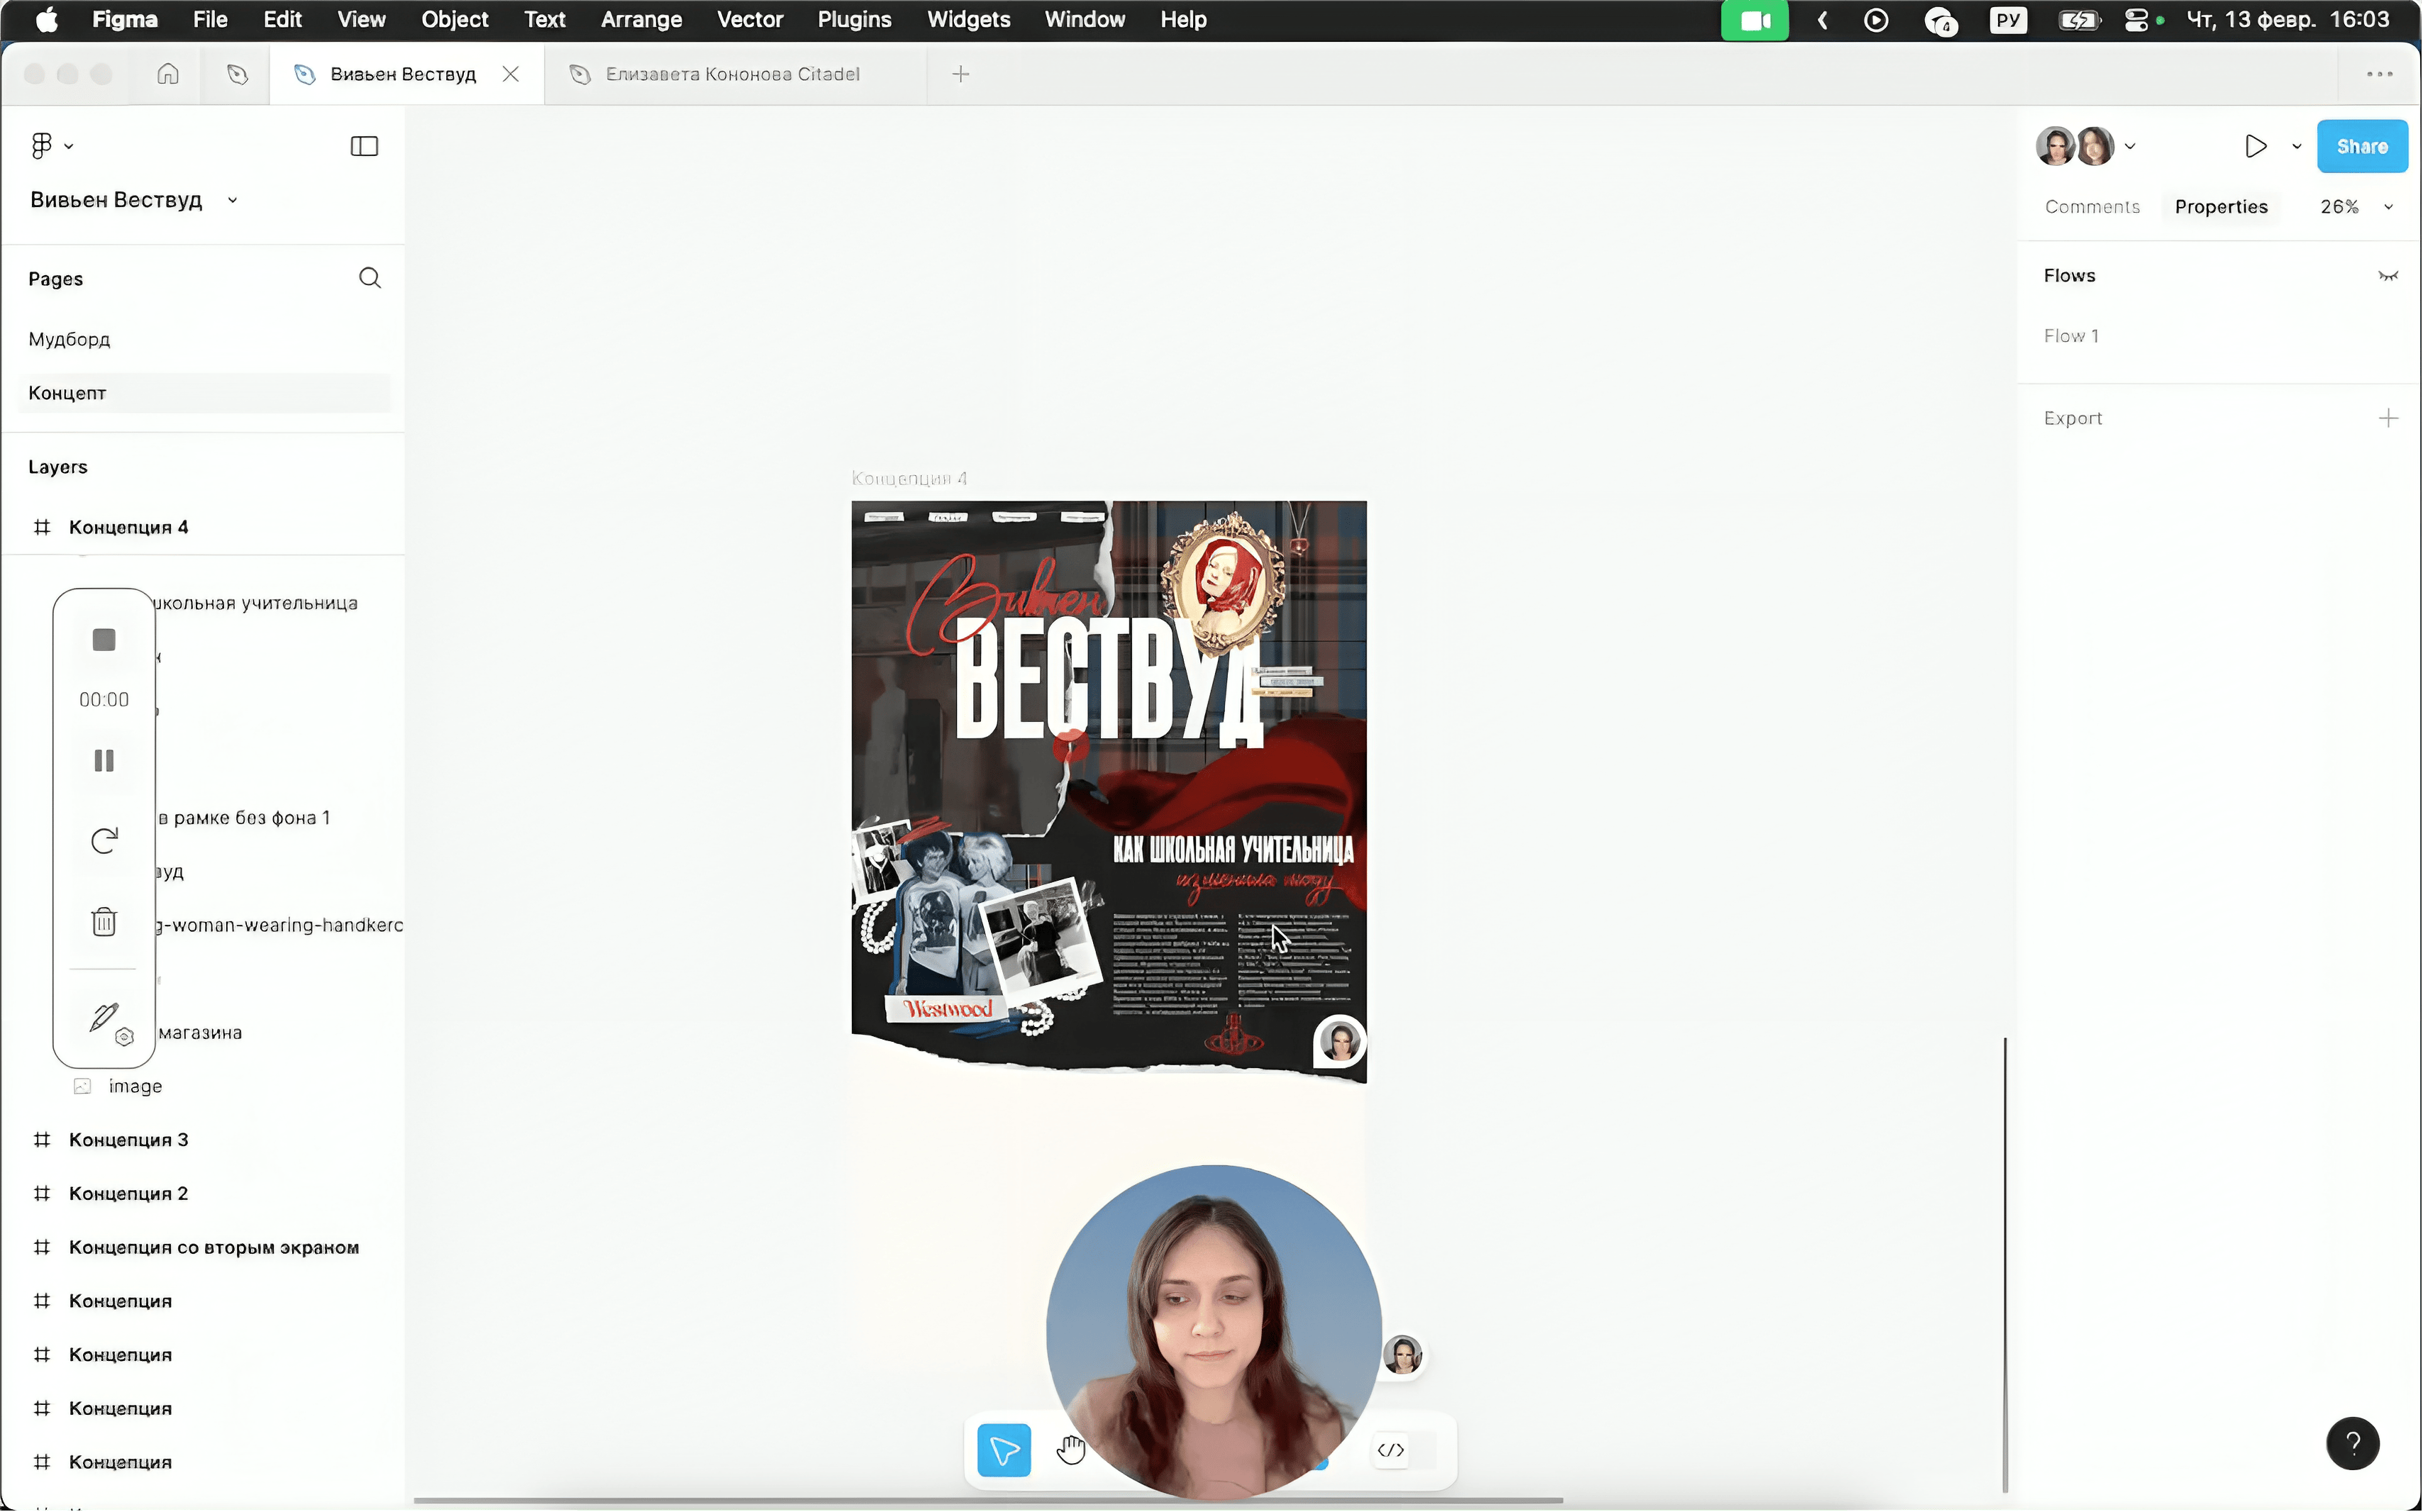This screenshot has width=2423, height=1512.
Task: Hide the Flows section icon
Action: pyautogui.click(x=2388, y=276)
